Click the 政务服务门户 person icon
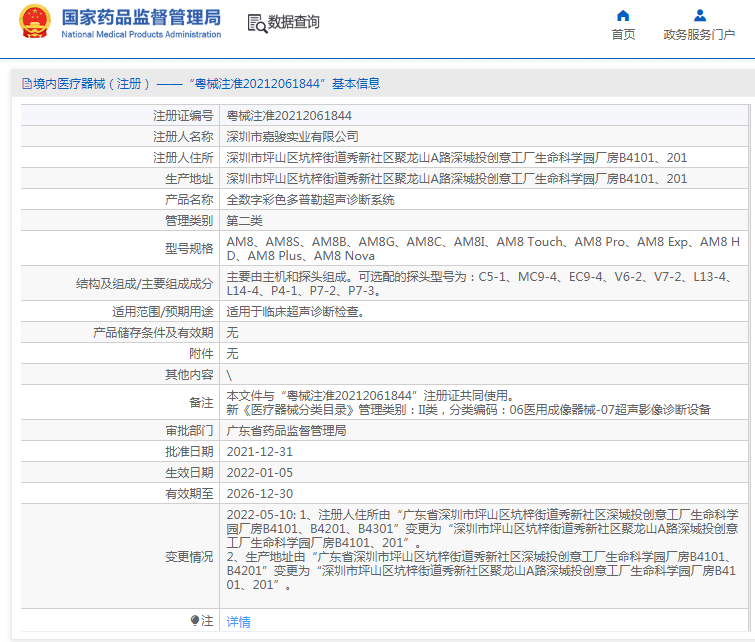755x642 pixels. 700,15
